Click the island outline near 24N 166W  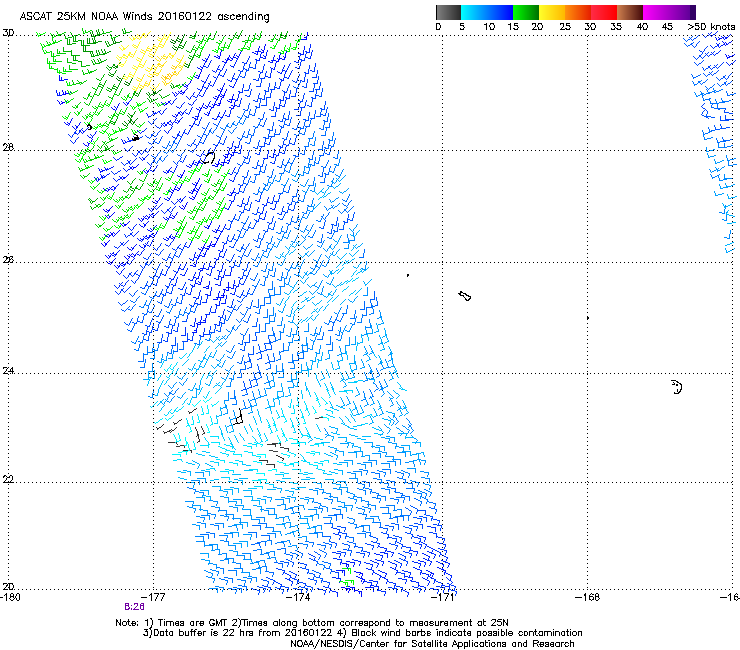point(677,387)
